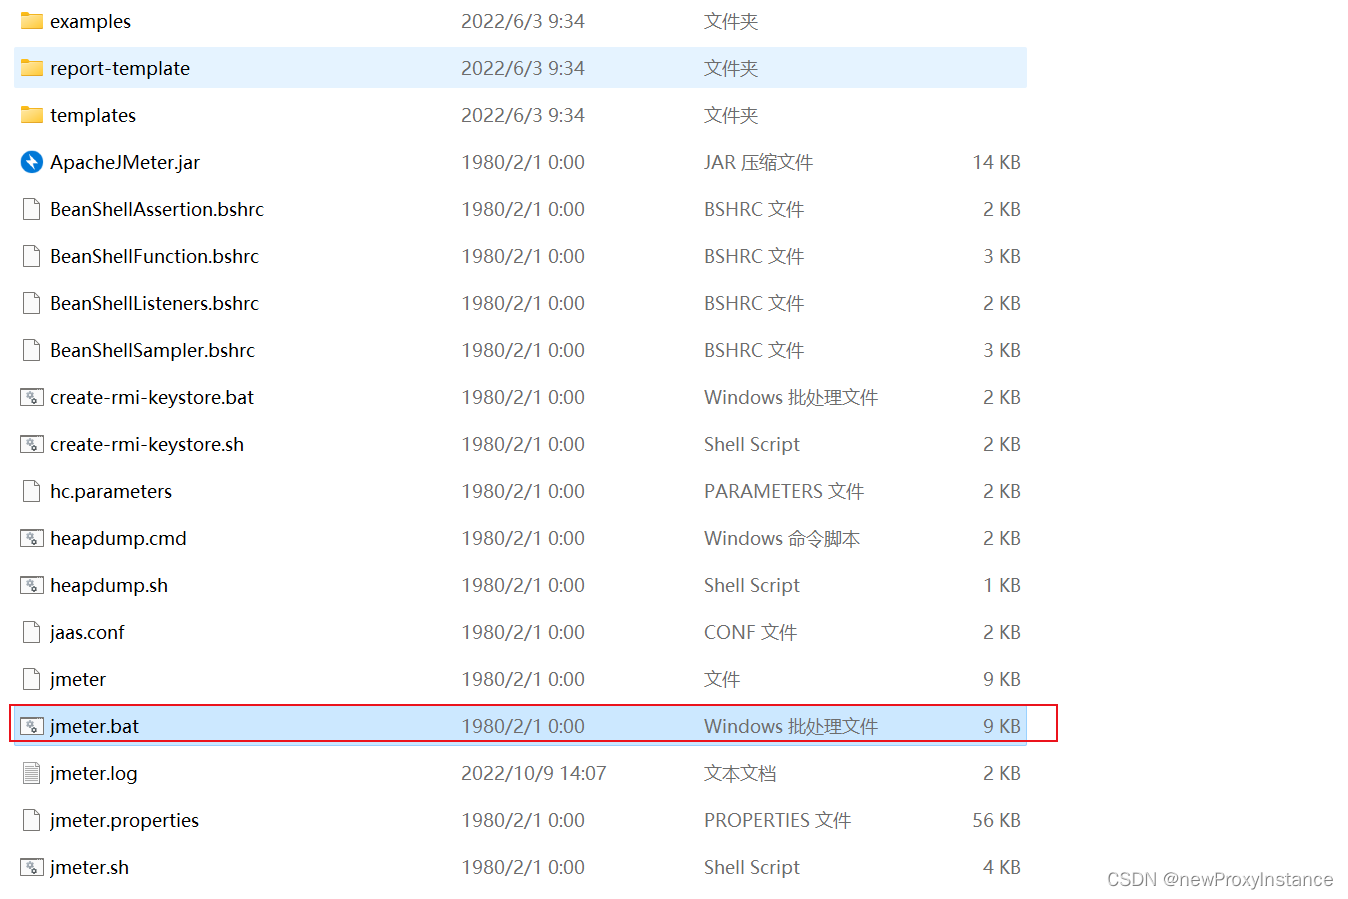Image resolution: width=1348 pixels, height=899 pixels.
Task: Click the examples folder icon
Action: click(x=32, y=21)
